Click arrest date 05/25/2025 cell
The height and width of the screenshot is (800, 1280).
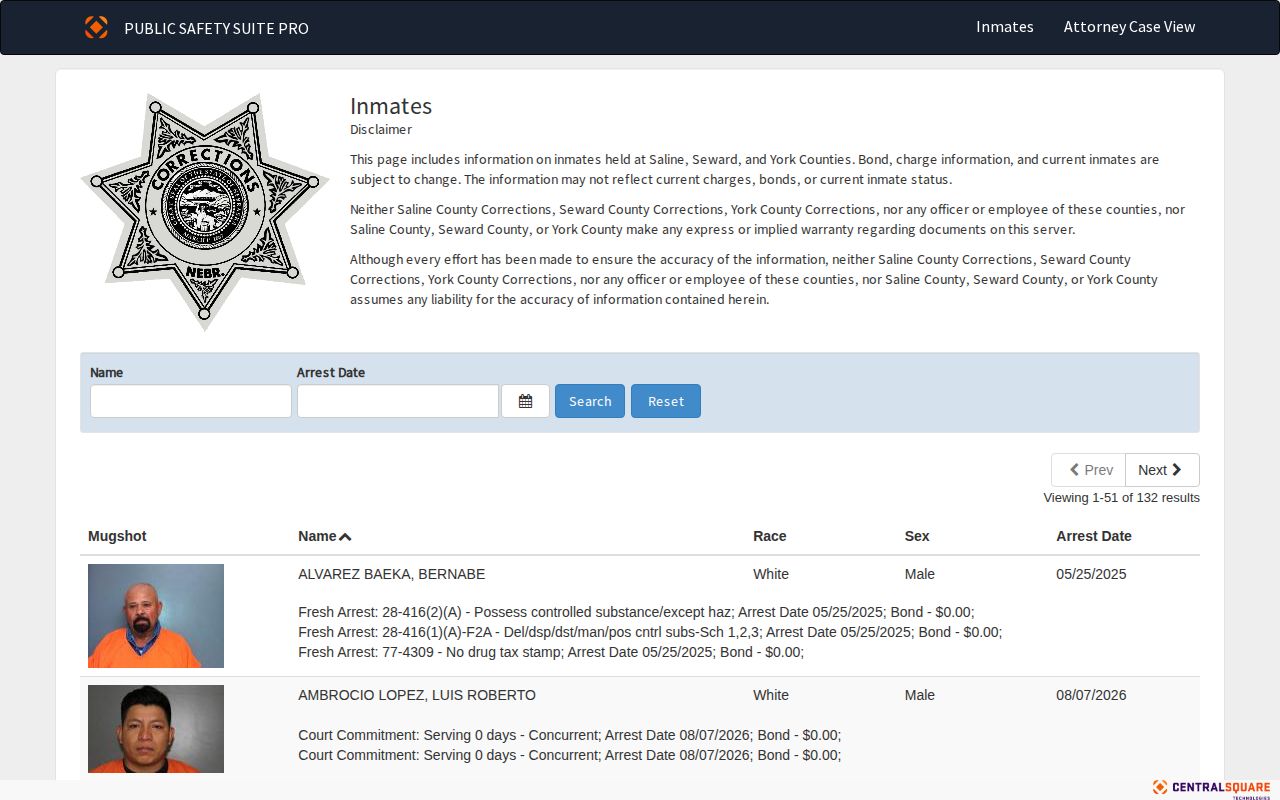(x=1091, y=574)
